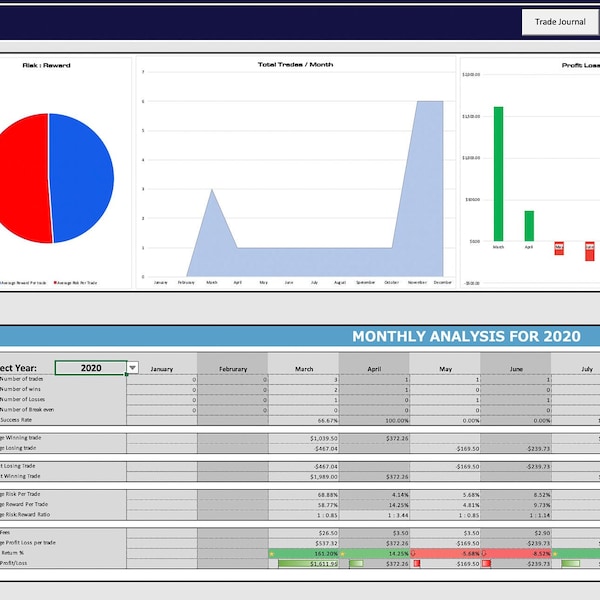Select June risk reward ratio 1 : 1.14
The width and height of the screenshot is (600, 600).
516,515
